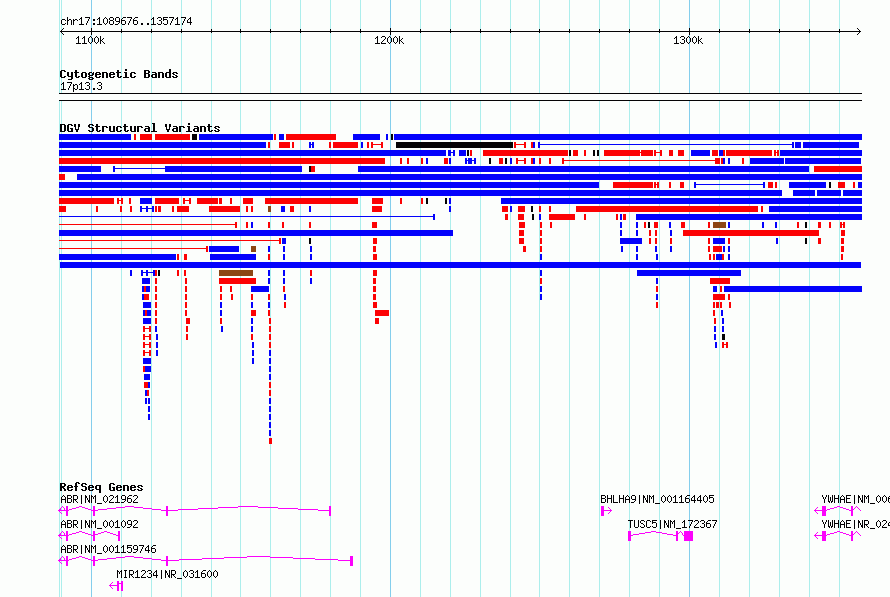Open the RefSeq Genes track title
The width and height of the screenshot is (890, 597).
(101, 487)
